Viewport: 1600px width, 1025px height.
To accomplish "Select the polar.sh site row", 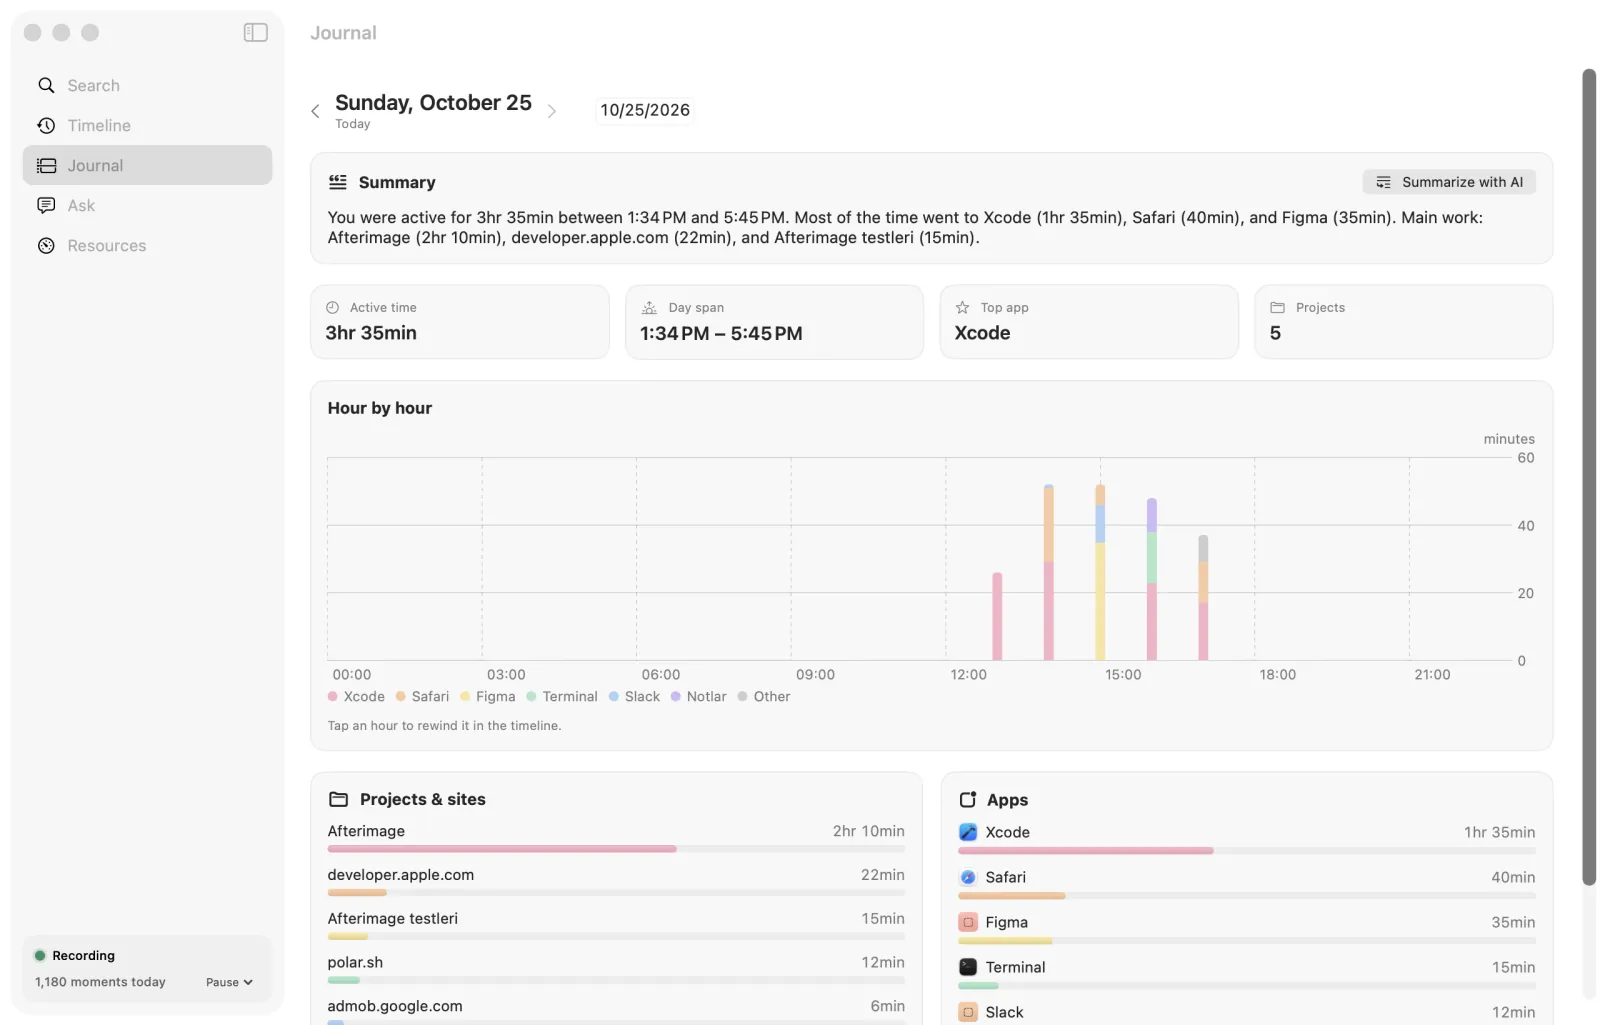I will click(x=616, y=971).
